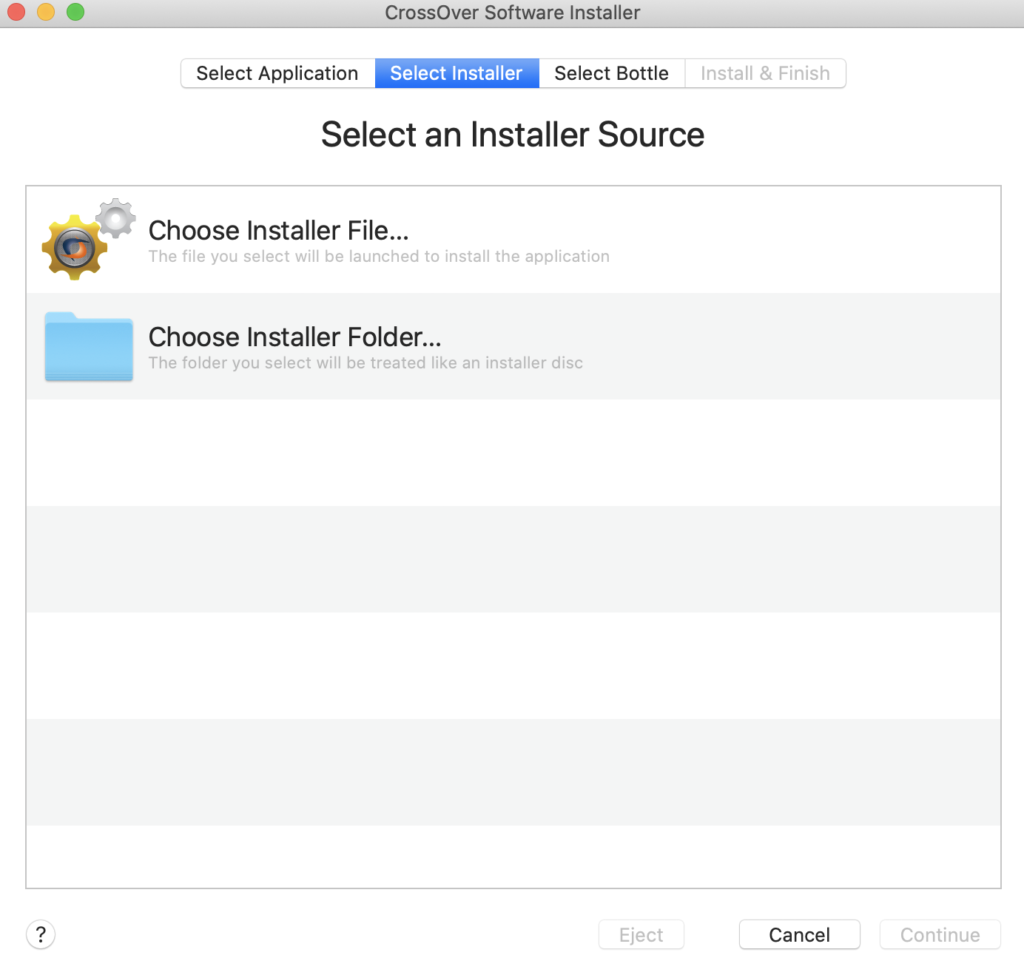The height and width of the screenshot is (975, 1024).
Task: Close the installer window with red button
Action: tap(17, 13)
